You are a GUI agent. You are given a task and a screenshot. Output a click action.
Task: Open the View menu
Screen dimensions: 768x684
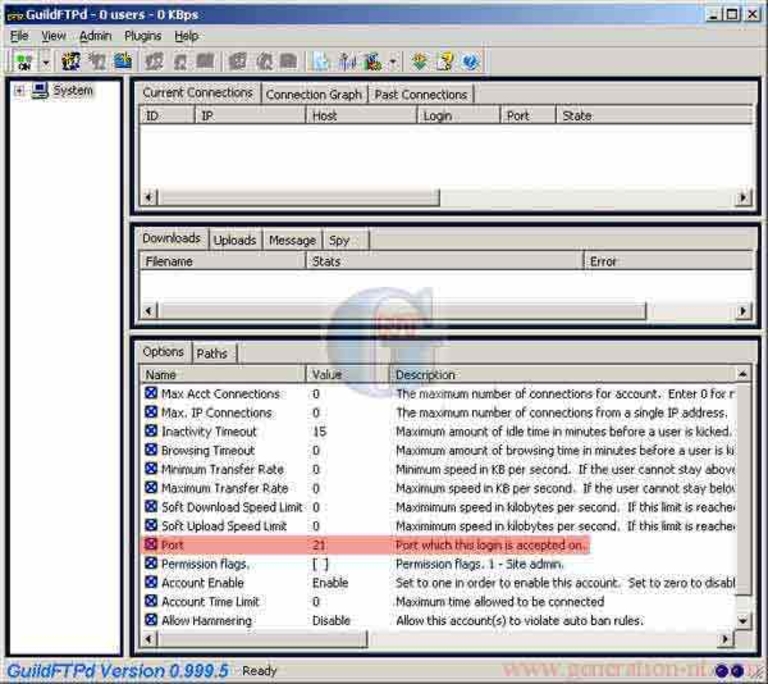click(53, 36)
